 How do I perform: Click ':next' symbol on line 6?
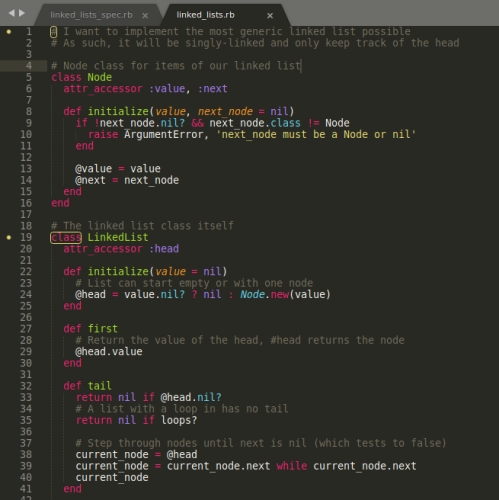pos(213,89)
